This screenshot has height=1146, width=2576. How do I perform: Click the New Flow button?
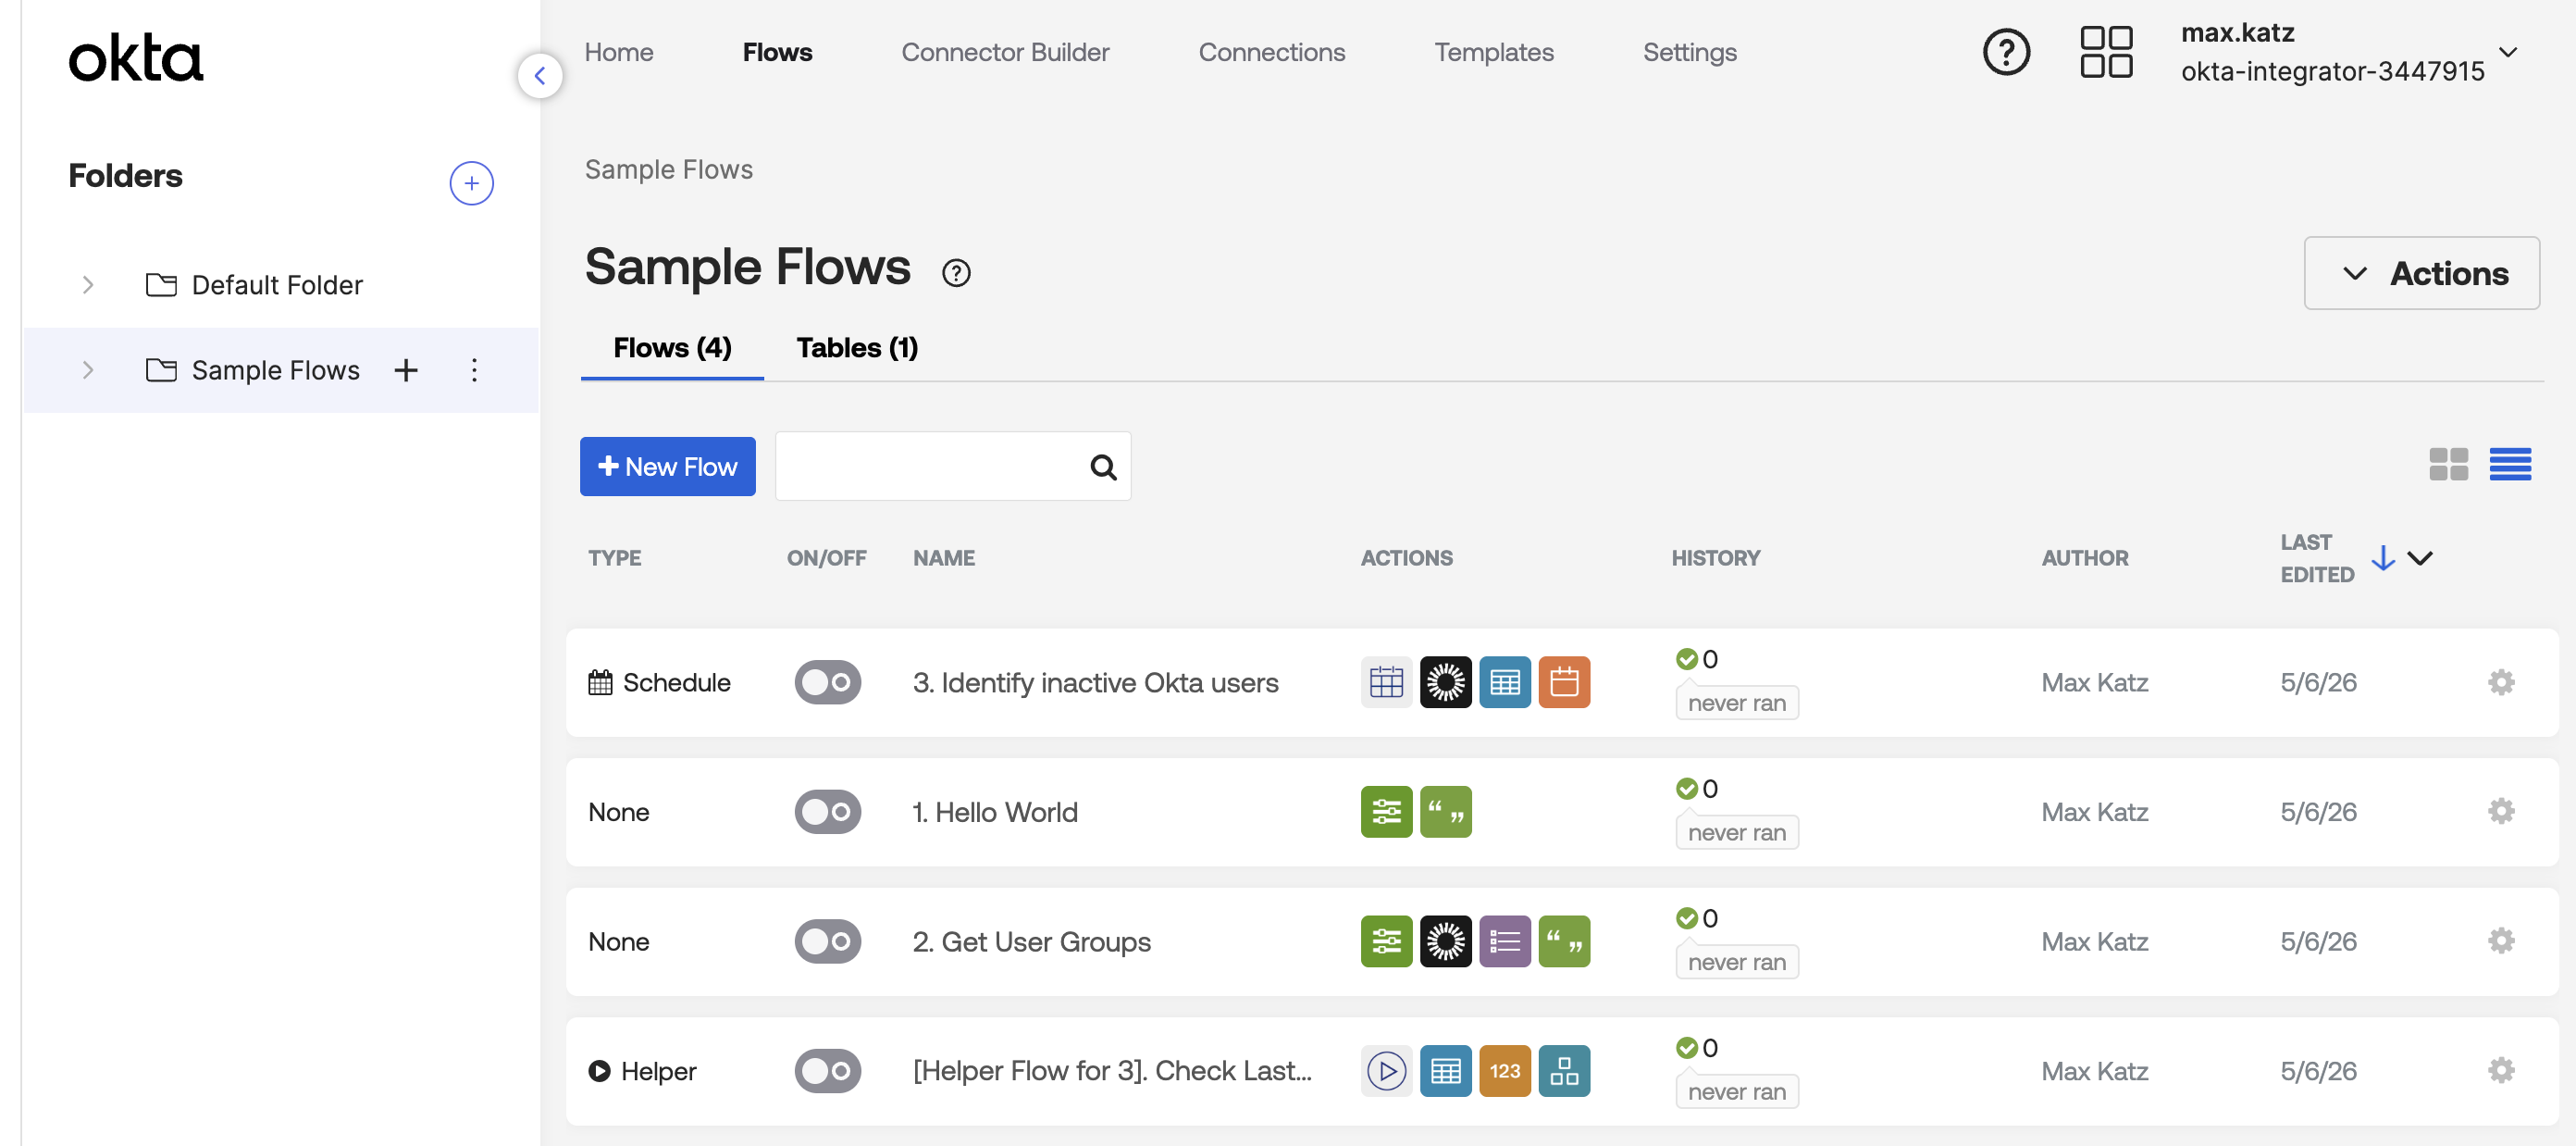tap(667, 467)
